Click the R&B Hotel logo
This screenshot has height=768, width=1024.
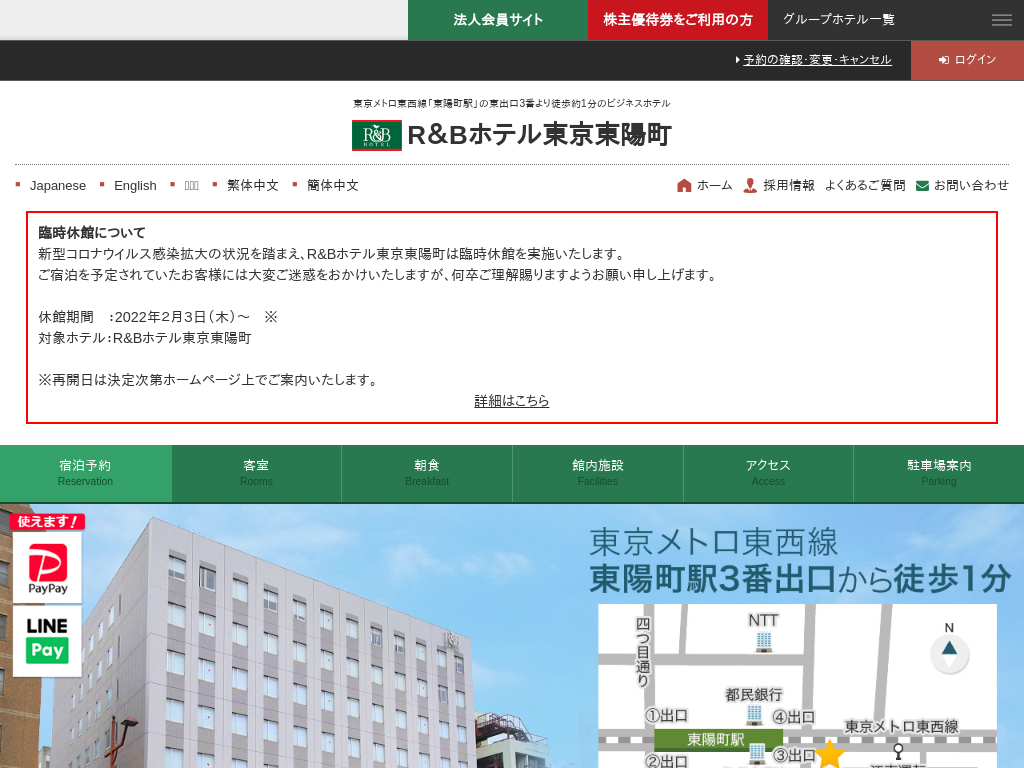click(x=377, y=135)
